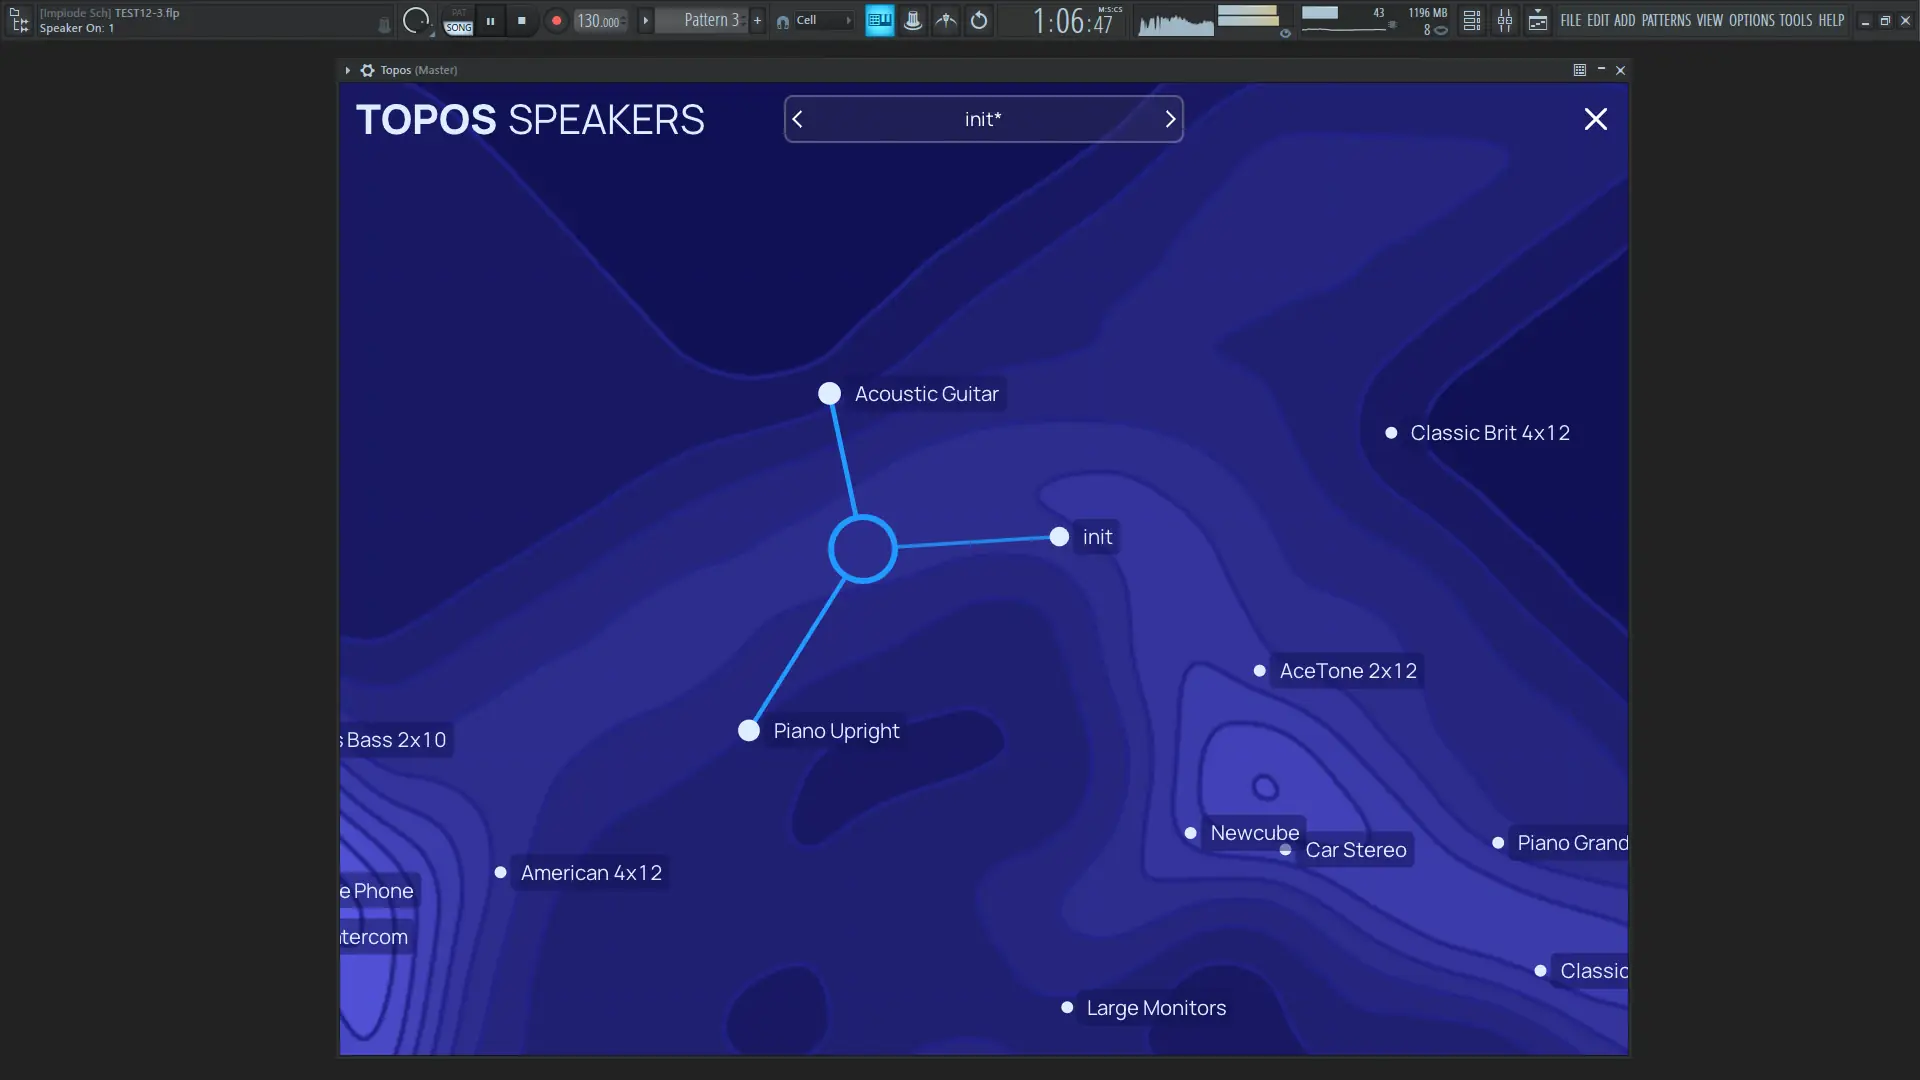This screenshot has width=1920, height=1080.
Task: Open the FILE menu
Action: click(x=1570, y=20)
